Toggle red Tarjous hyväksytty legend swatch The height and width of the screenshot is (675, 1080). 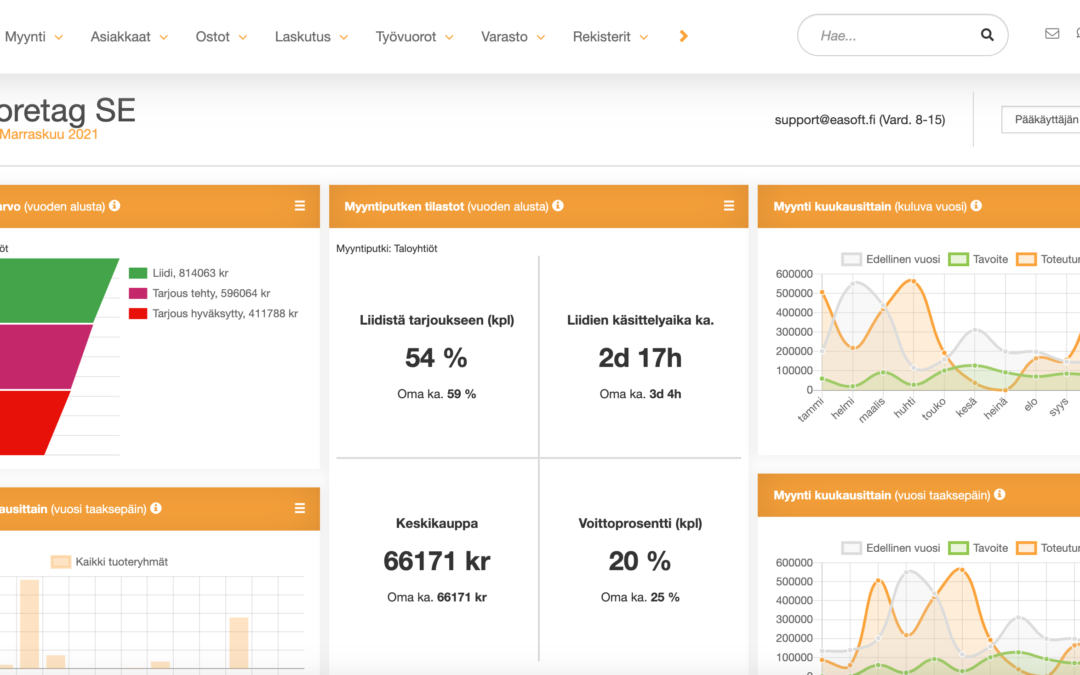coord(138,313)
